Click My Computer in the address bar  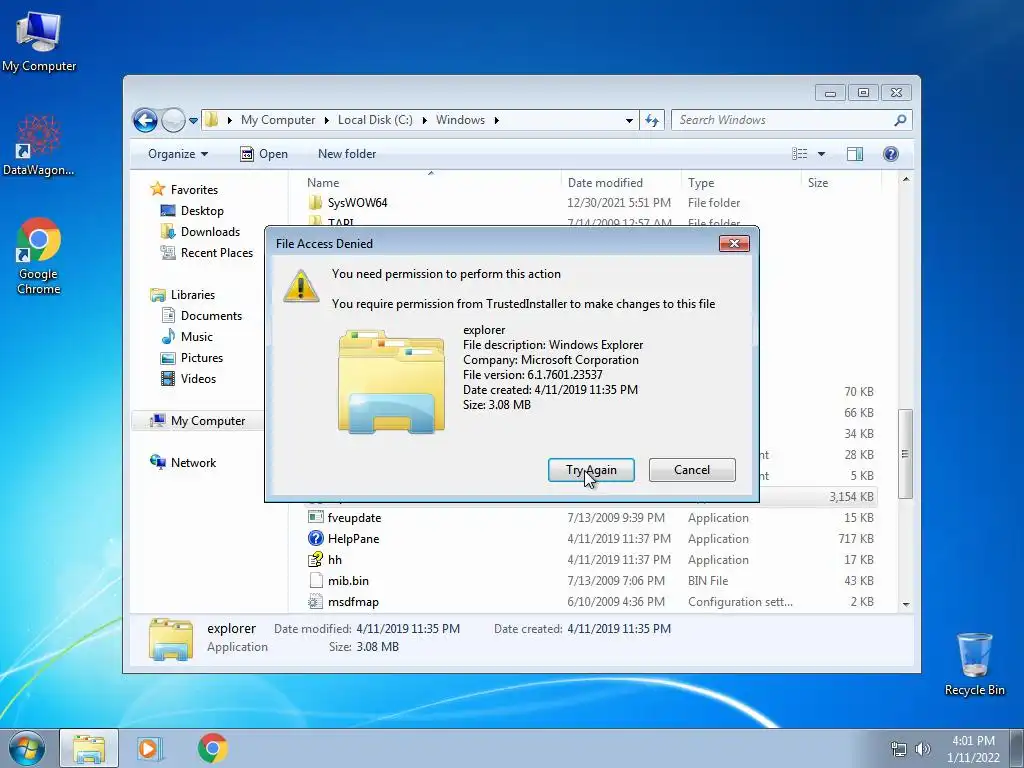pos(278,120)
